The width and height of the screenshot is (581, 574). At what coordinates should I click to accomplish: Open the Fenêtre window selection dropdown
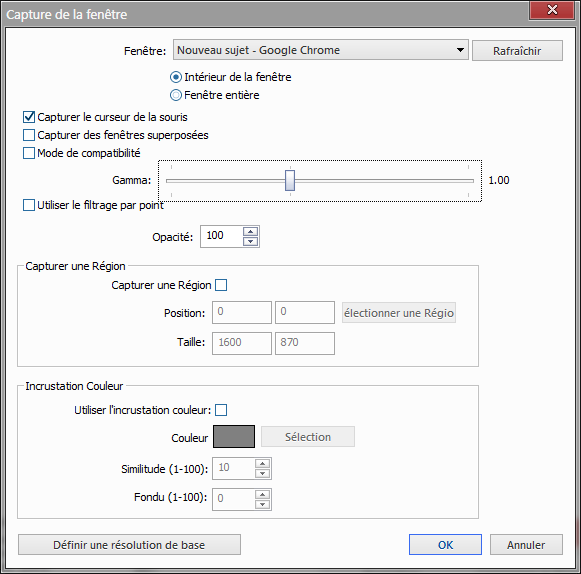tap(321, 50)
